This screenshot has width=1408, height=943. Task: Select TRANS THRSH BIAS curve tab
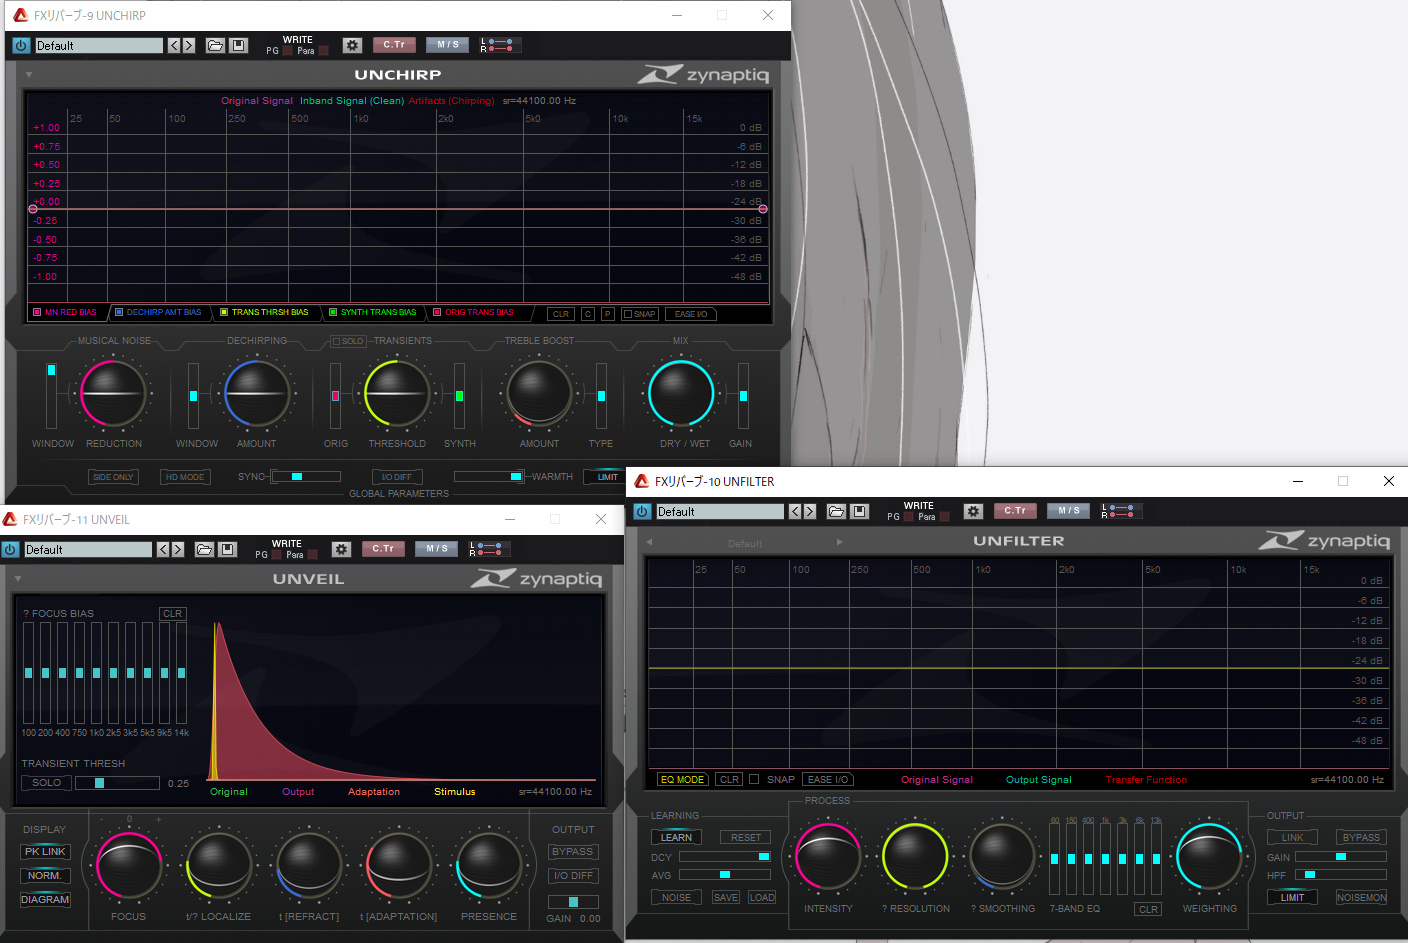tap(264, 312)
